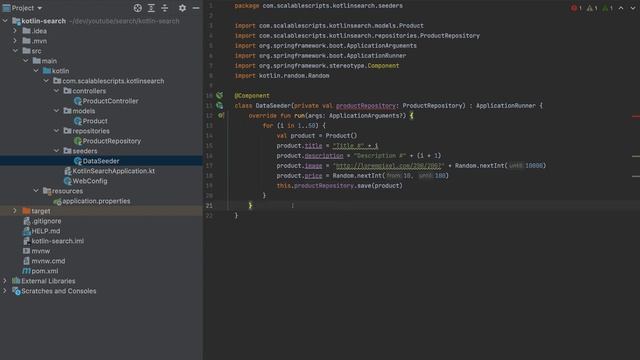The image size is (640, 360).
Task: Click 'val product = Product()' line
Action: (x=317, y=136)
